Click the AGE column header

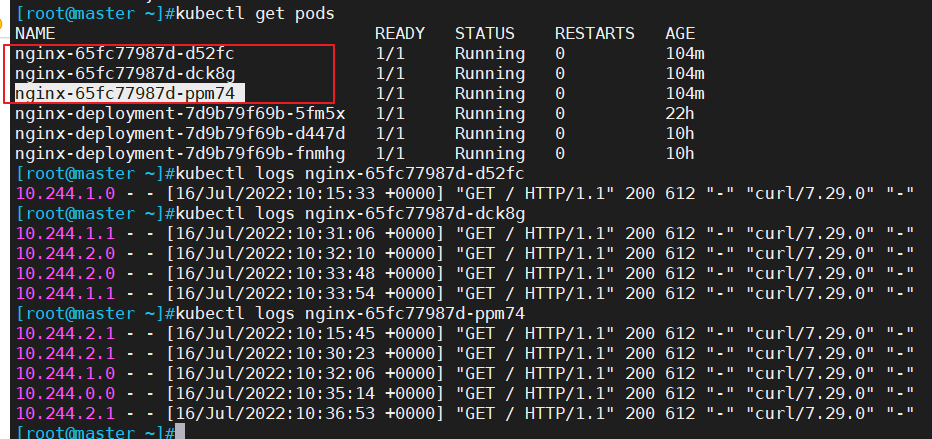coord(680,33)
